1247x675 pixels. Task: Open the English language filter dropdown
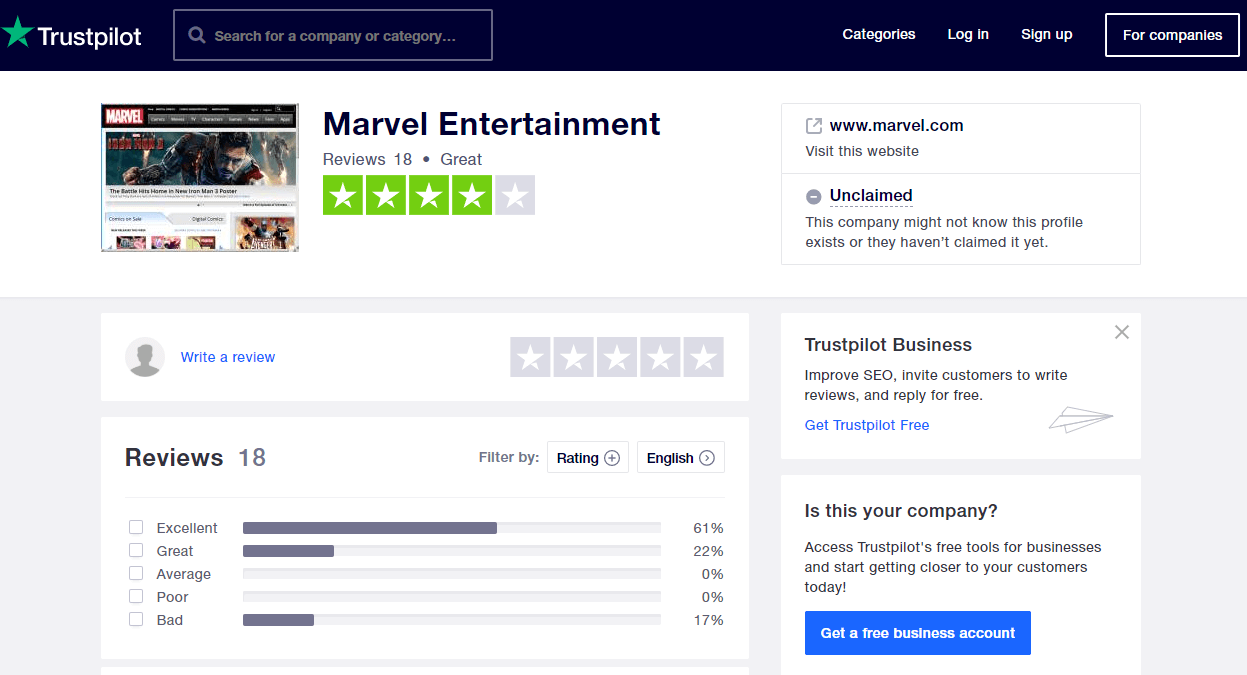(681, 457)
